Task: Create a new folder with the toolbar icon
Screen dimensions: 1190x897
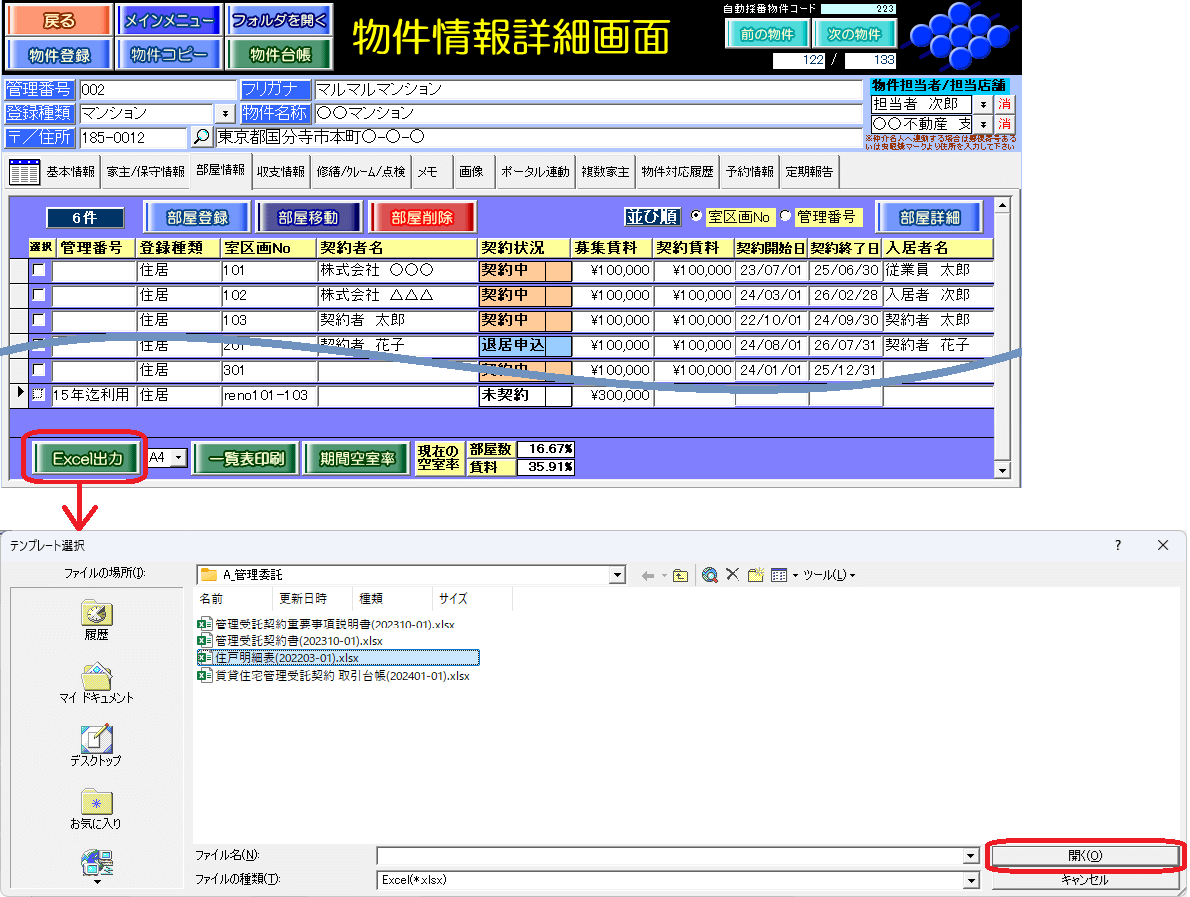Action: click(756, 575)
